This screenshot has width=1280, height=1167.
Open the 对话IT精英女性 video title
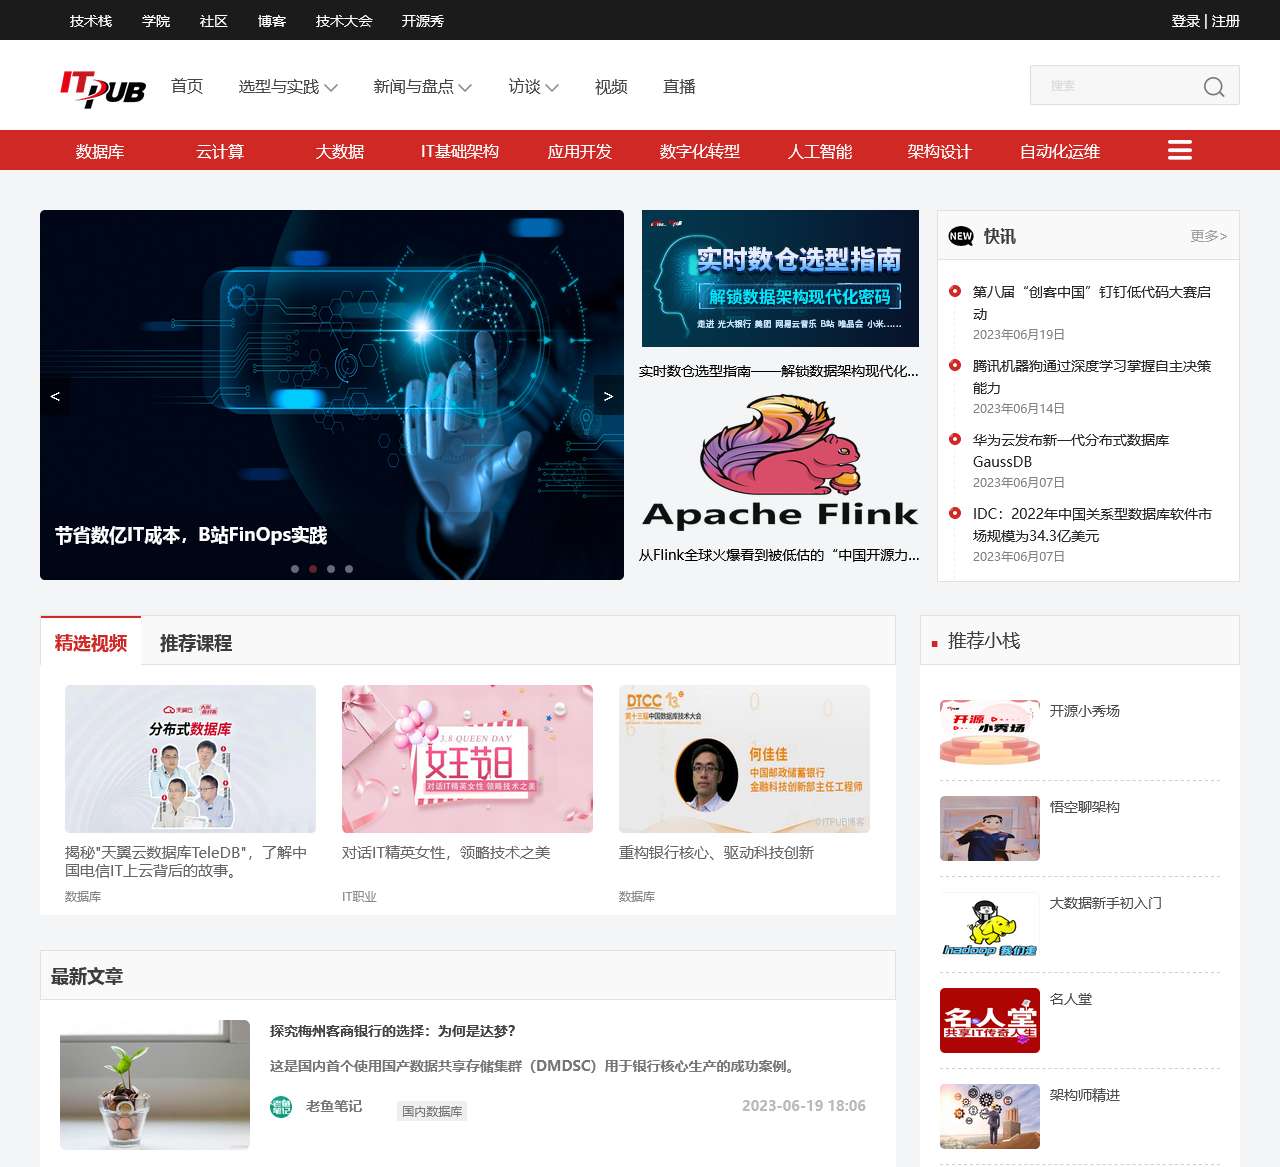tap(446, 852)
